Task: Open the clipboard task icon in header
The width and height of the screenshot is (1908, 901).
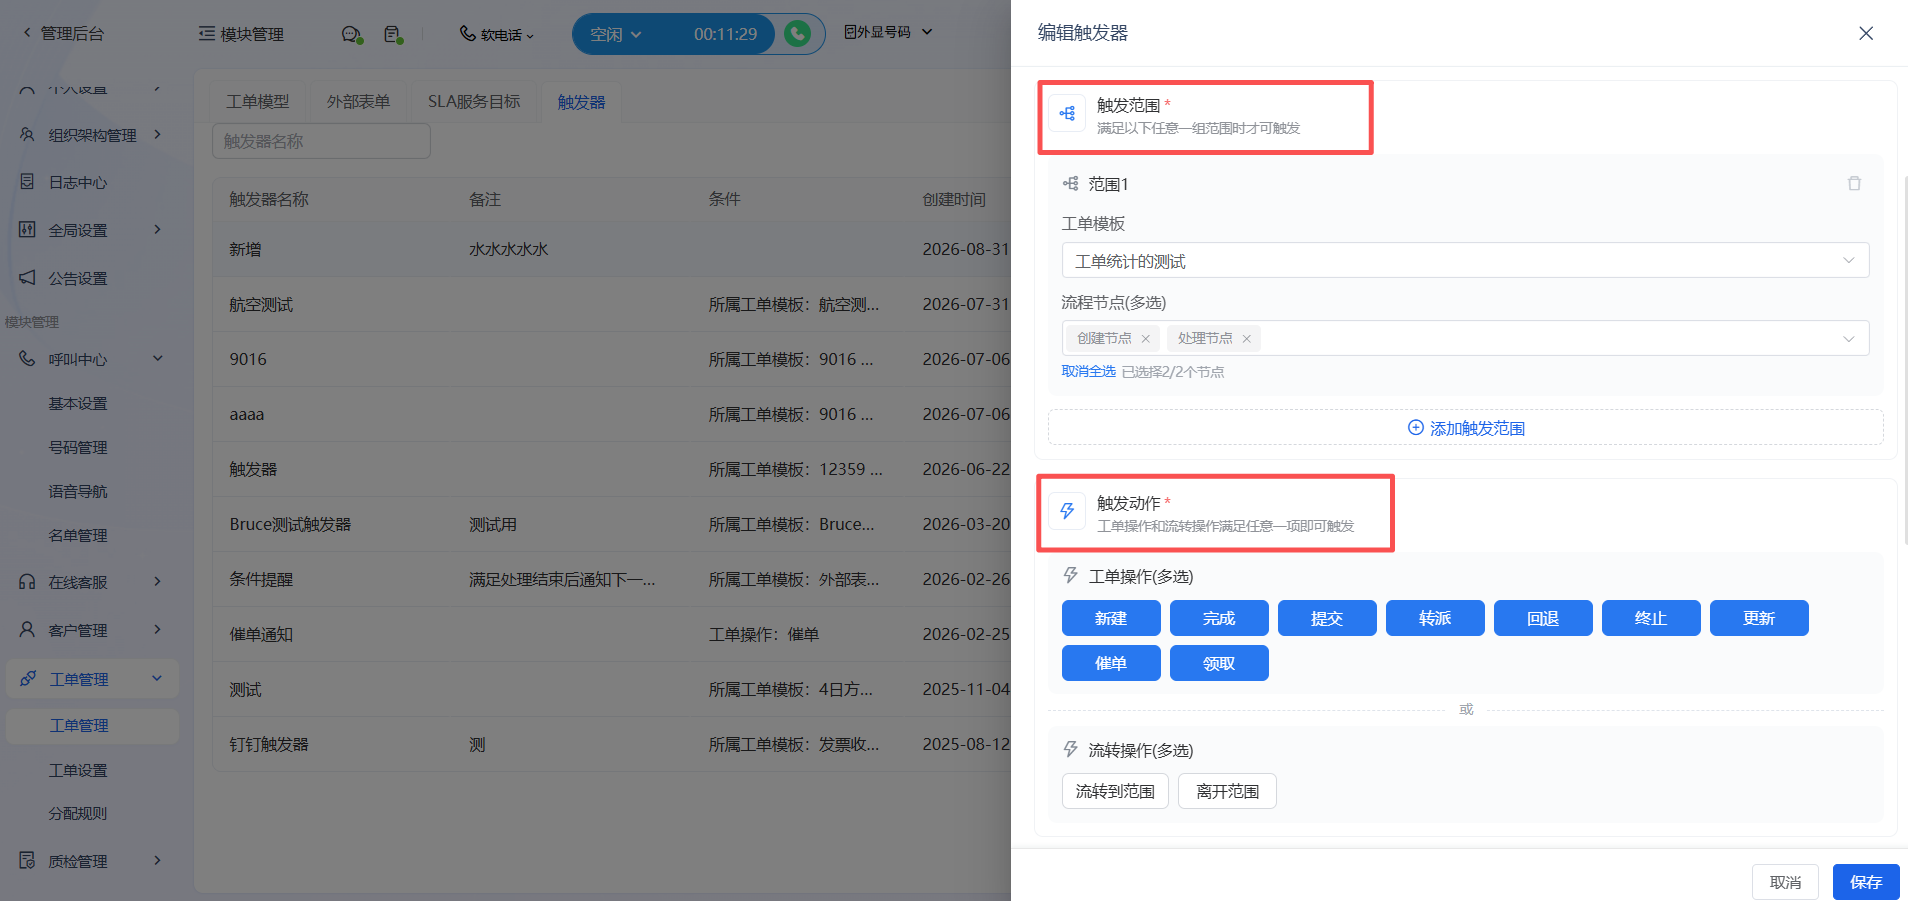Action: (393, 34)
